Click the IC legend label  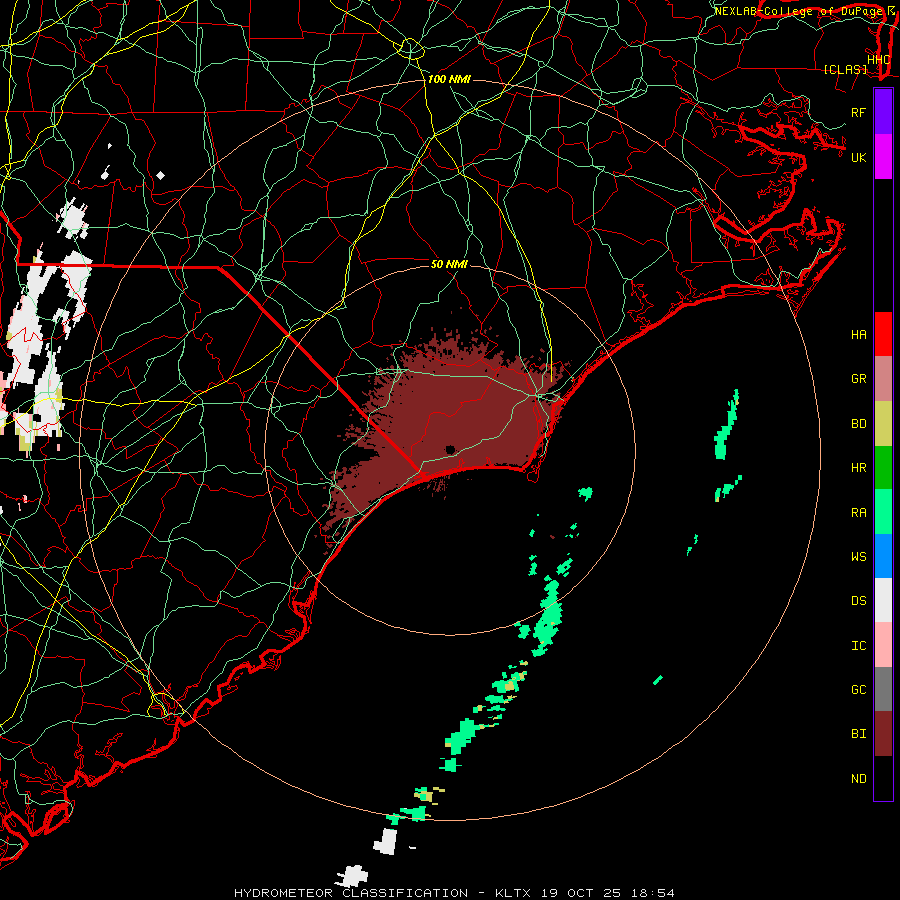(858, 646)
